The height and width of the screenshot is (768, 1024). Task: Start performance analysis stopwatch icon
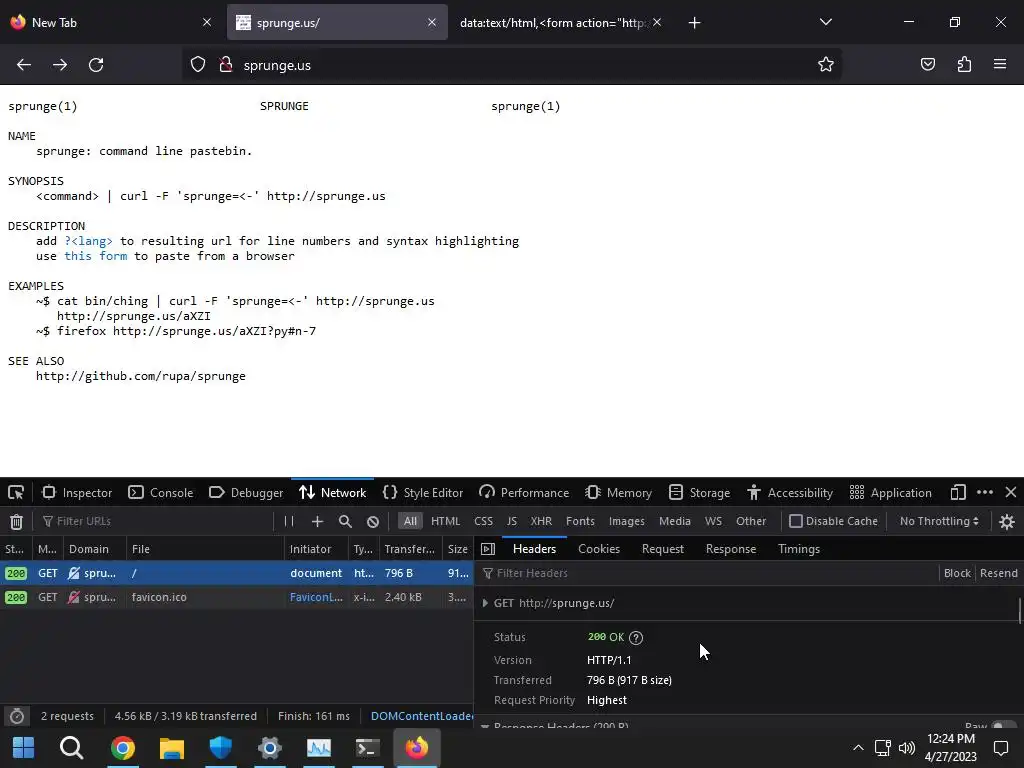pyautogui.click(x=17, y=716)
